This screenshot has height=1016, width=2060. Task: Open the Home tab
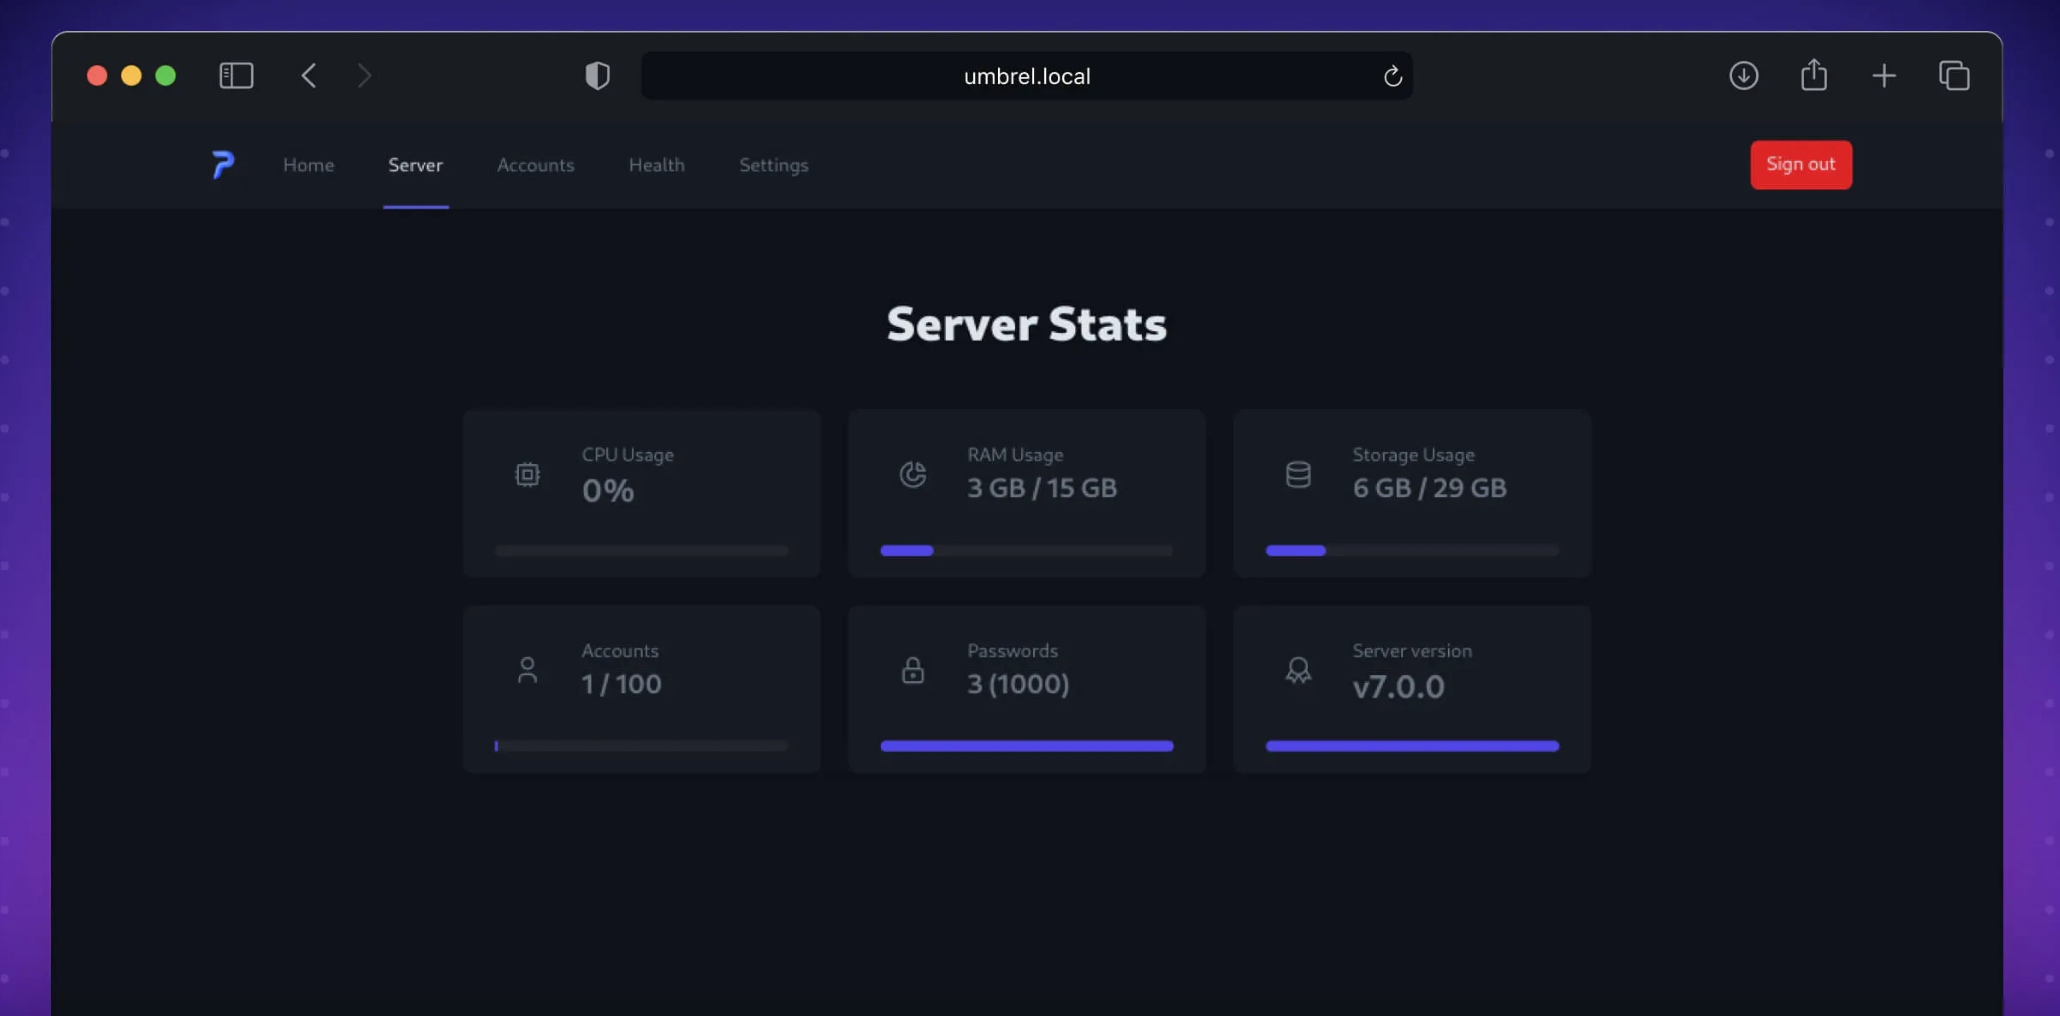(308, 165)
